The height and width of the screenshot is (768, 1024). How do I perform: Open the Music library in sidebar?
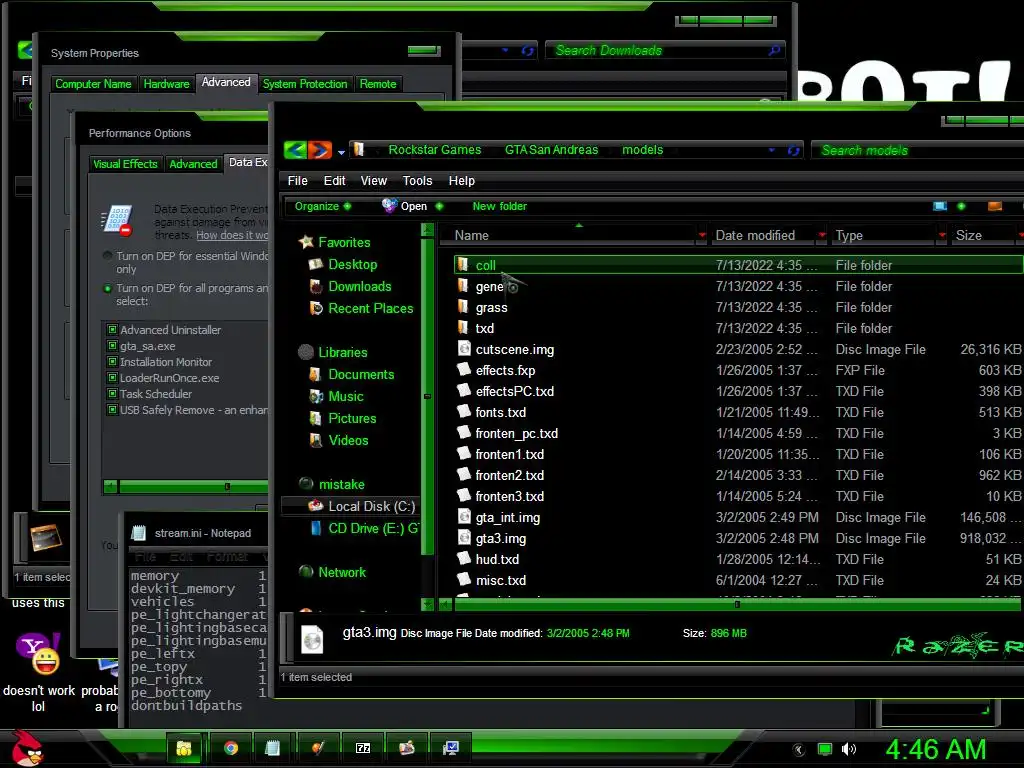345,397
